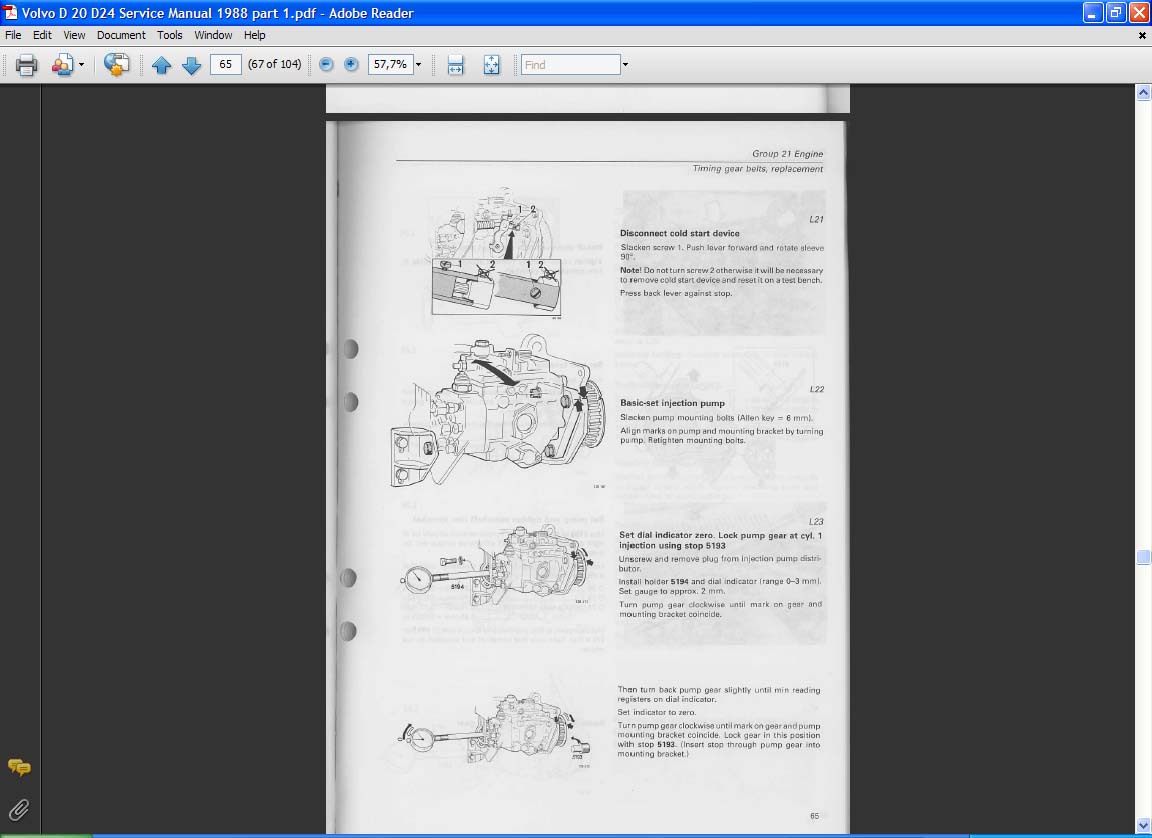Zoom out with the minus icon
The image size is (1152, 838).
coord(326,65)
